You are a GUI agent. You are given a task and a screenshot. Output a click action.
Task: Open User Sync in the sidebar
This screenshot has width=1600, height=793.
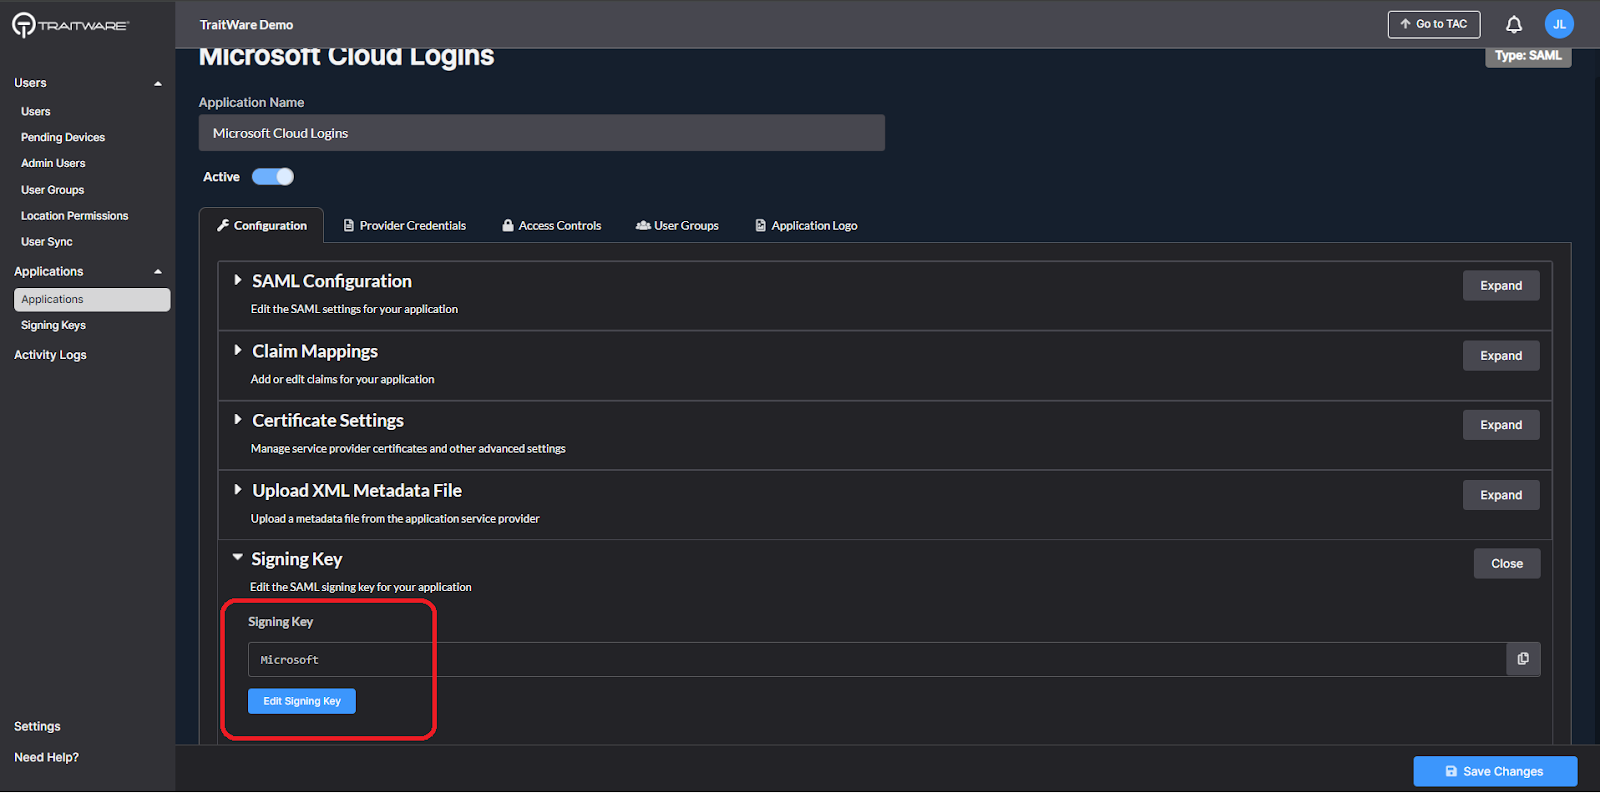tap(47, 242)
